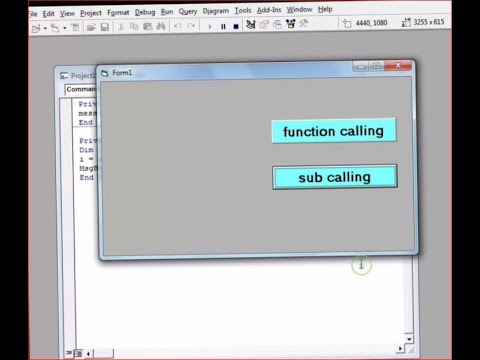Show the Toolbox via hammer icon
This screenshot has height=360, width=480.
tap(304, 24)
